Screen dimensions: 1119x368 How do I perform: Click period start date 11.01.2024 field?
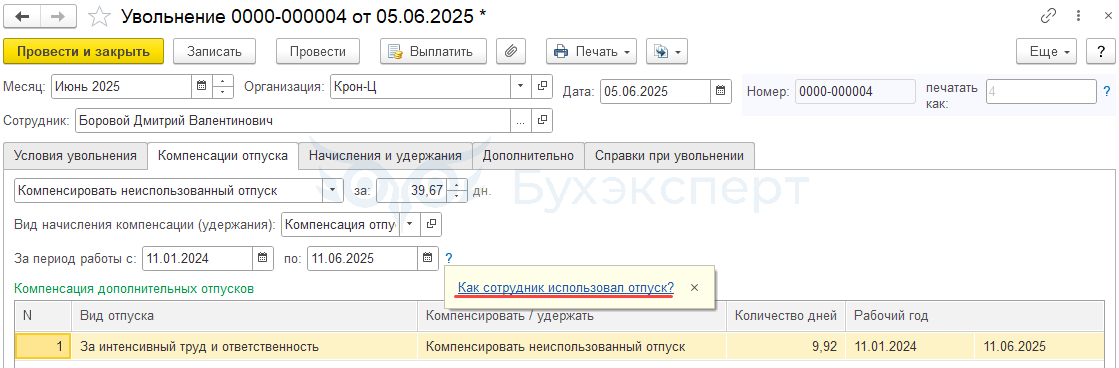pos(198,258)
